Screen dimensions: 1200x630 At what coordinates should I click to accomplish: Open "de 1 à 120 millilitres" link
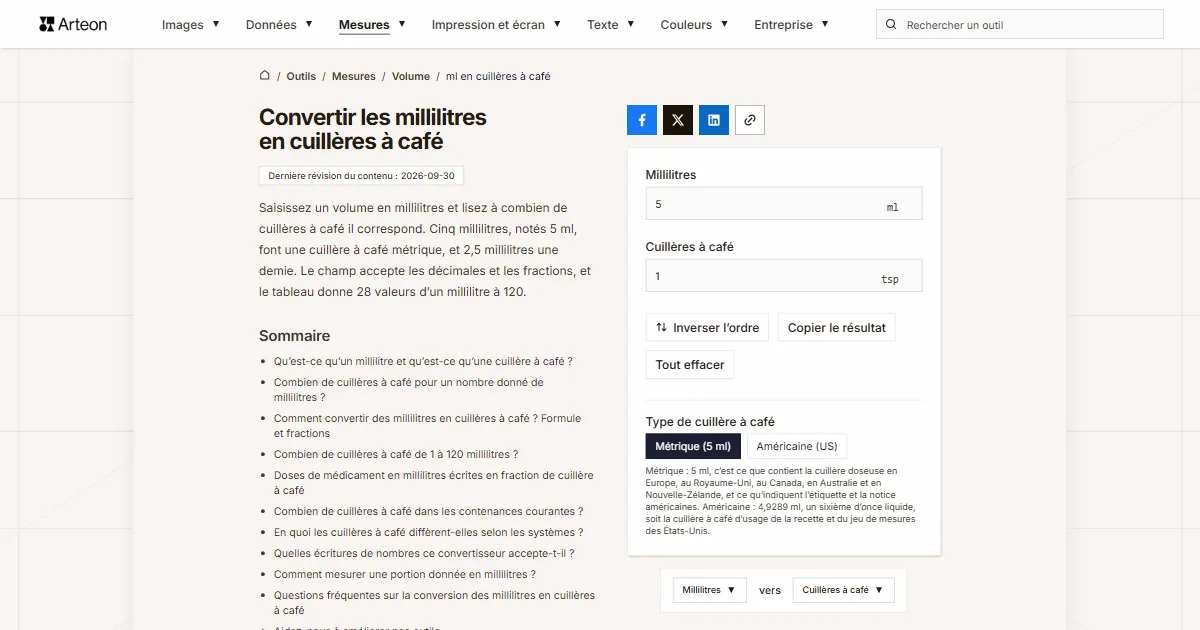point(396,454)
